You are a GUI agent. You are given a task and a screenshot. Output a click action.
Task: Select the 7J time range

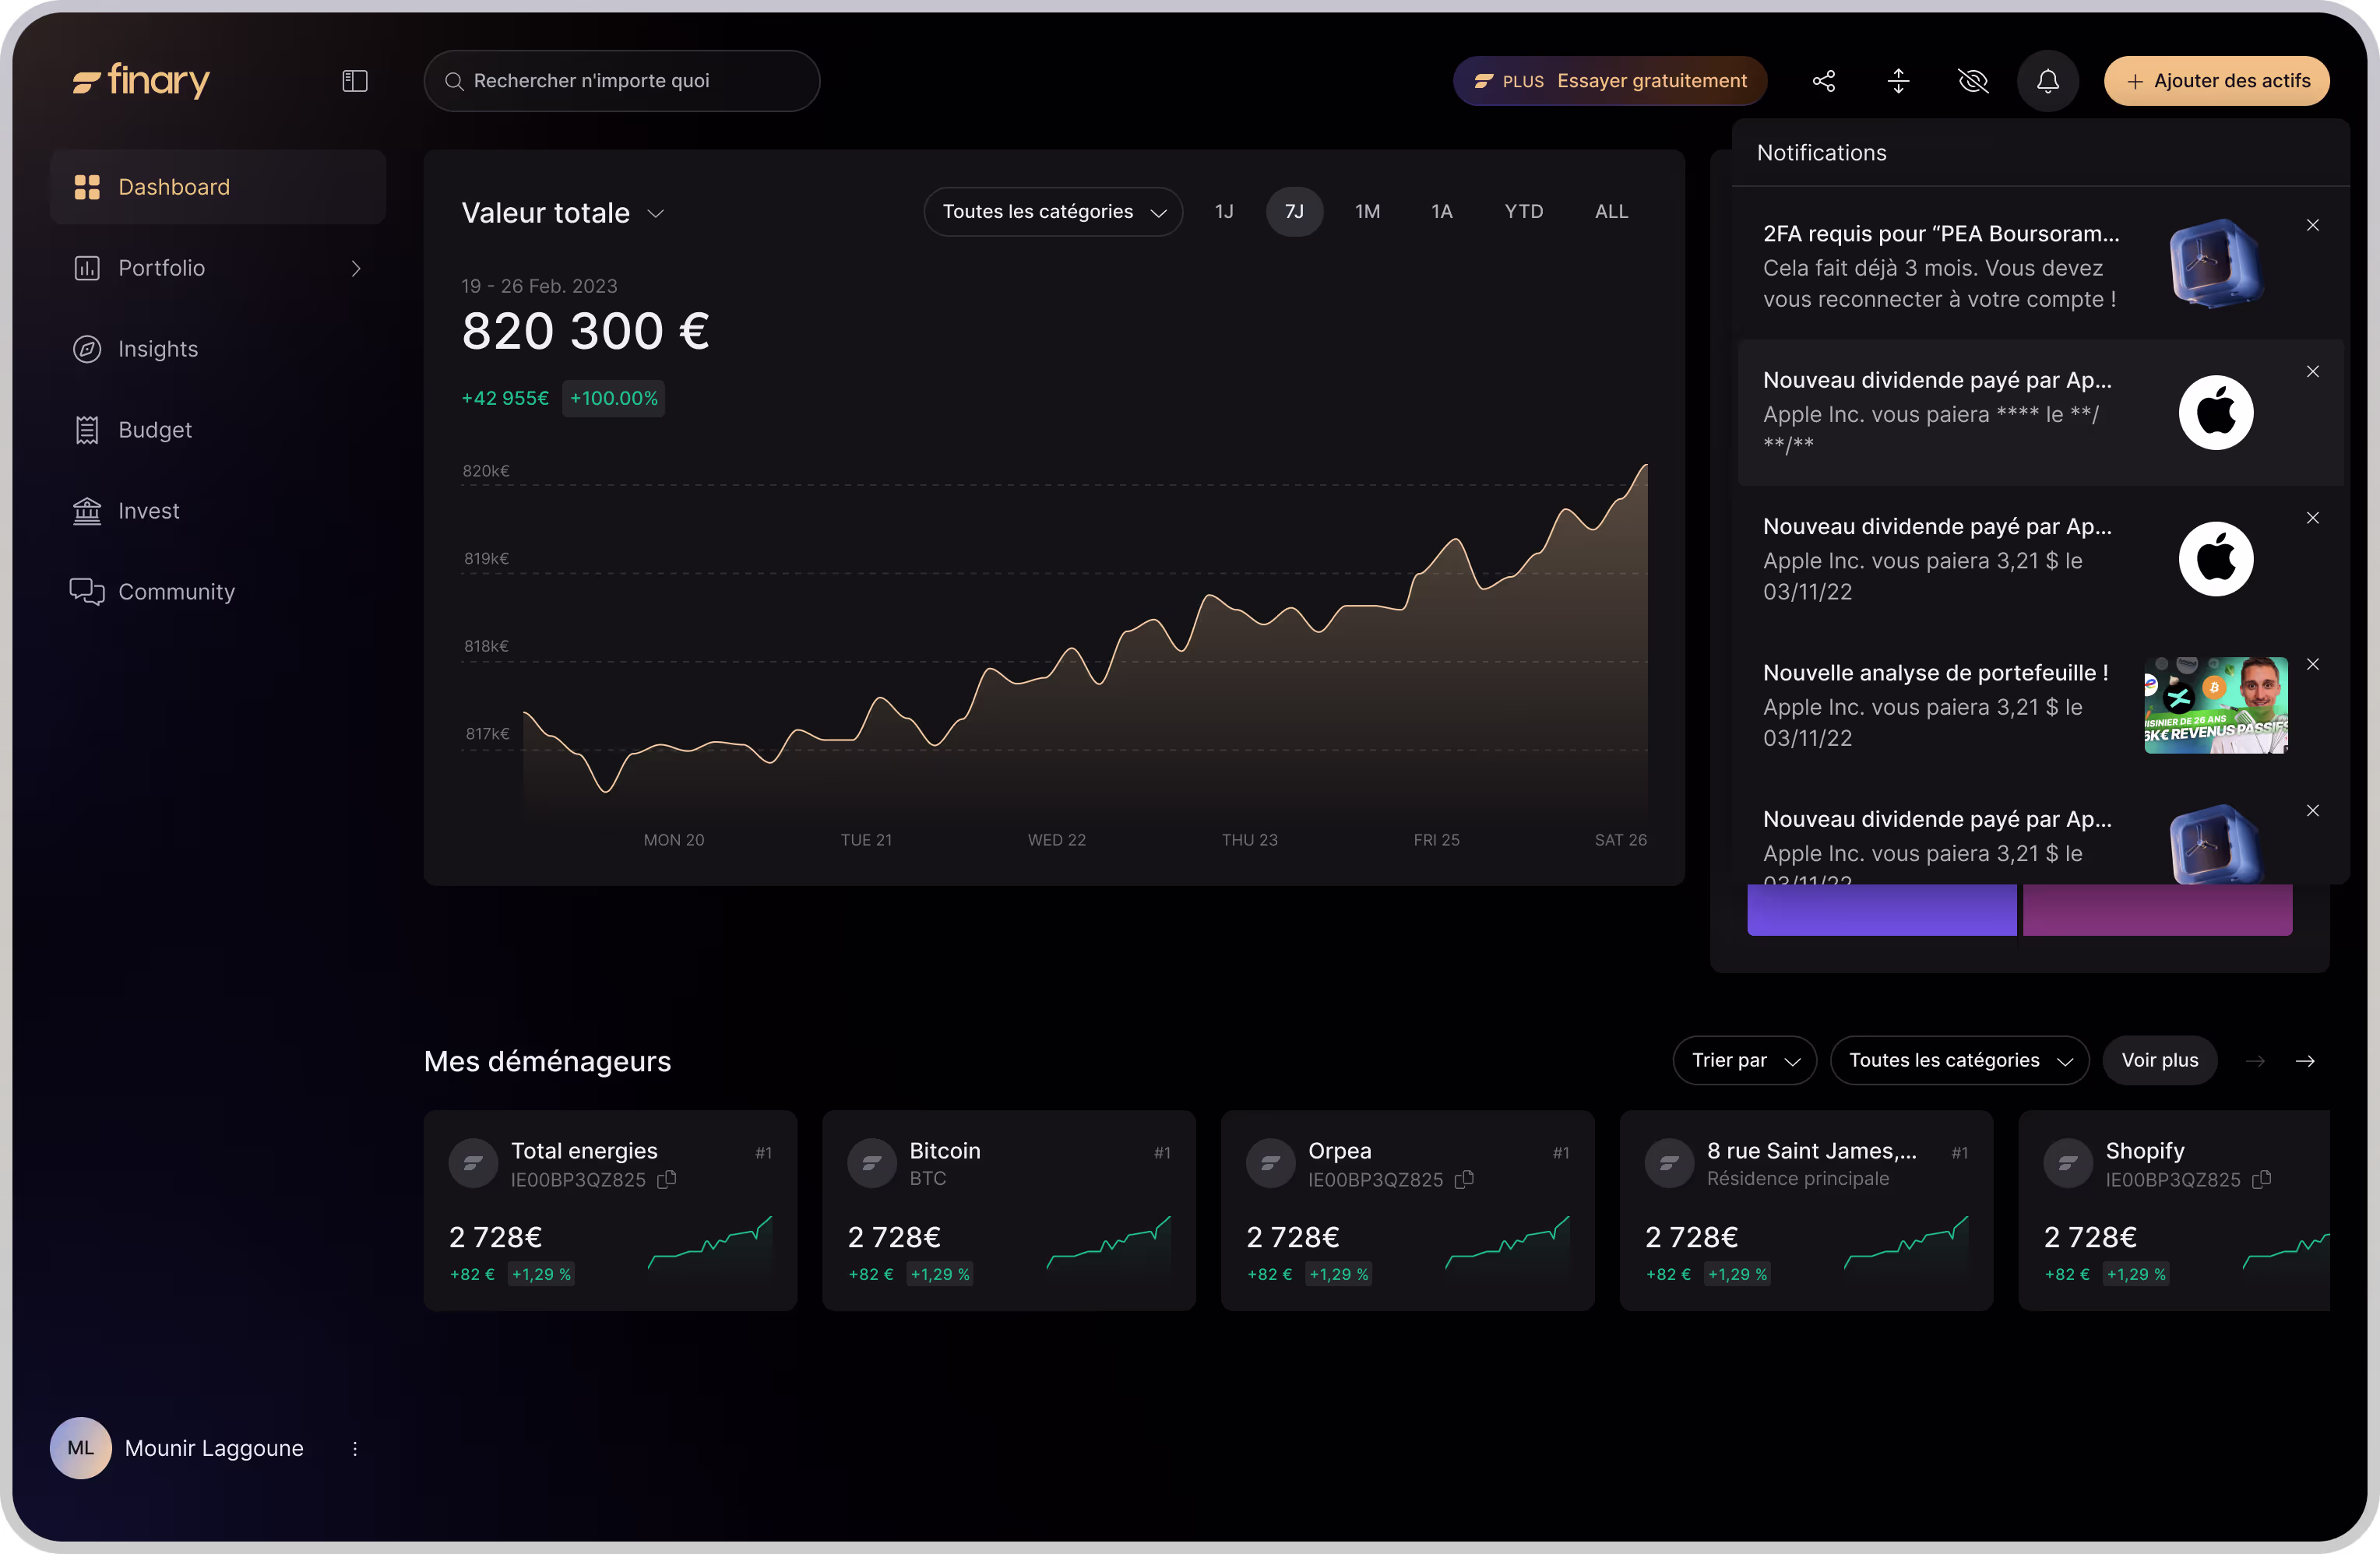coord(1293,212)
